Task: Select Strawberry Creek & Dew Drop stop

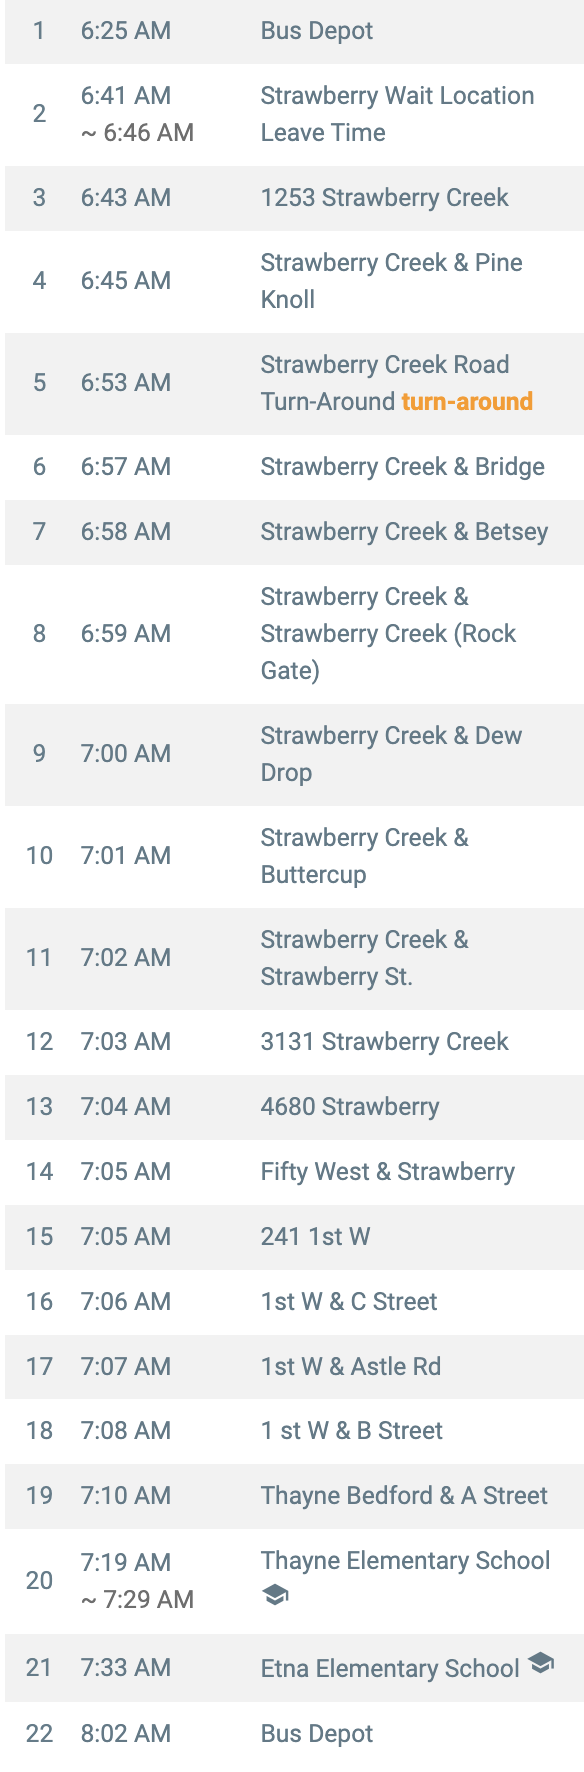Action: pyautogui.click(x=294, y=754)
